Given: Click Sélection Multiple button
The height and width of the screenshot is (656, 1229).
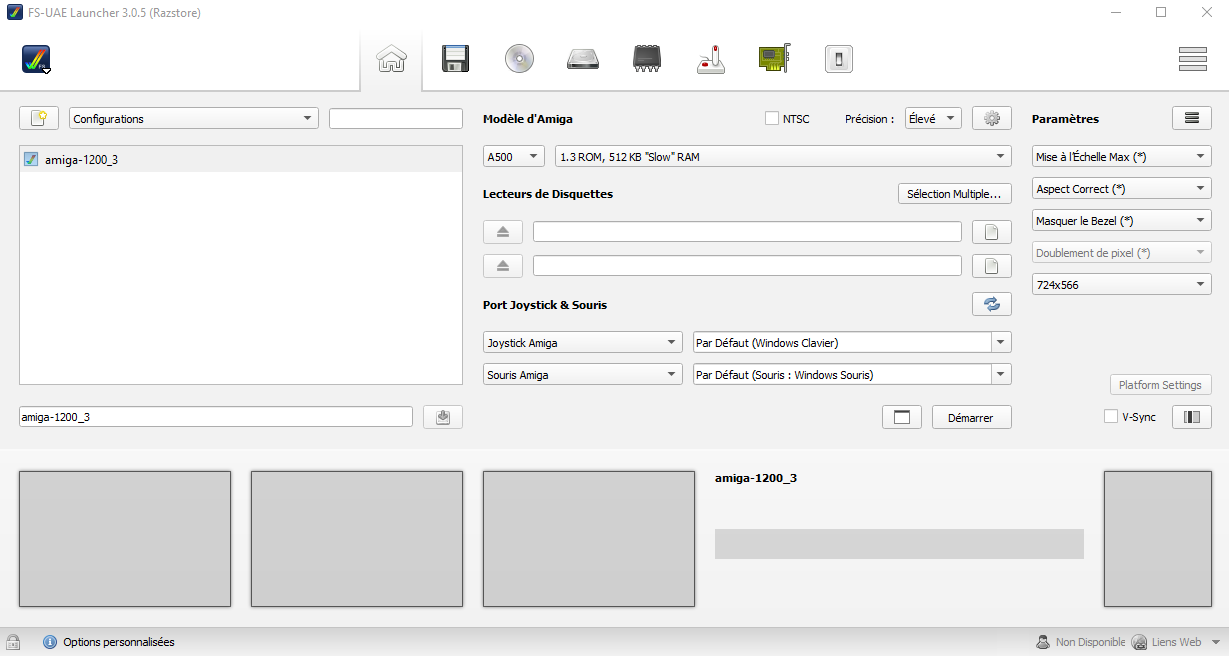Looking at the screenshot, I should (955, 194).
